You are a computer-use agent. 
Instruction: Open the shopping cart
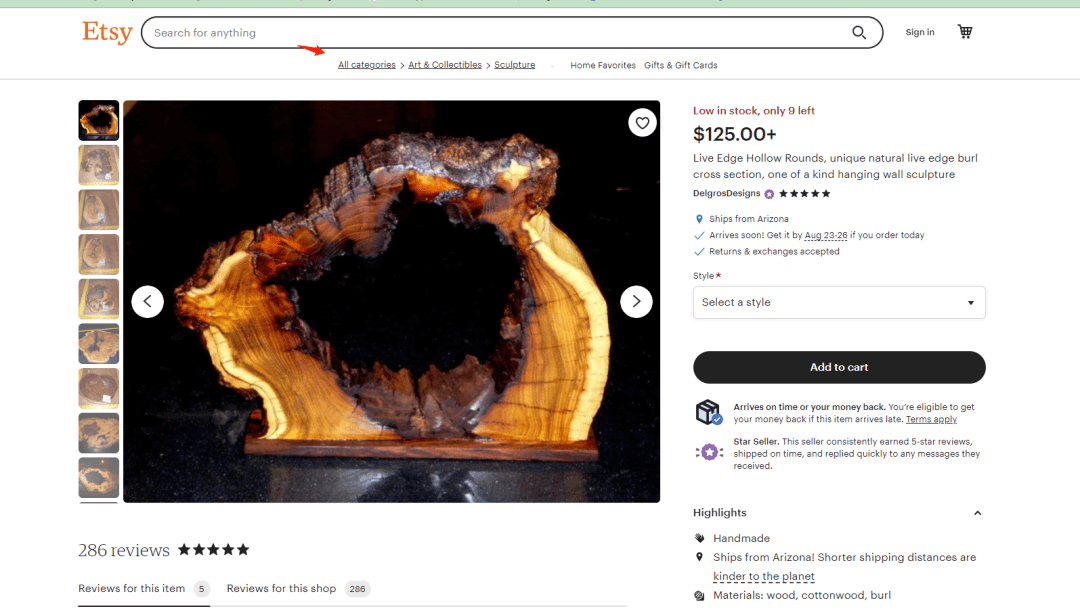[x=964, y=32]
